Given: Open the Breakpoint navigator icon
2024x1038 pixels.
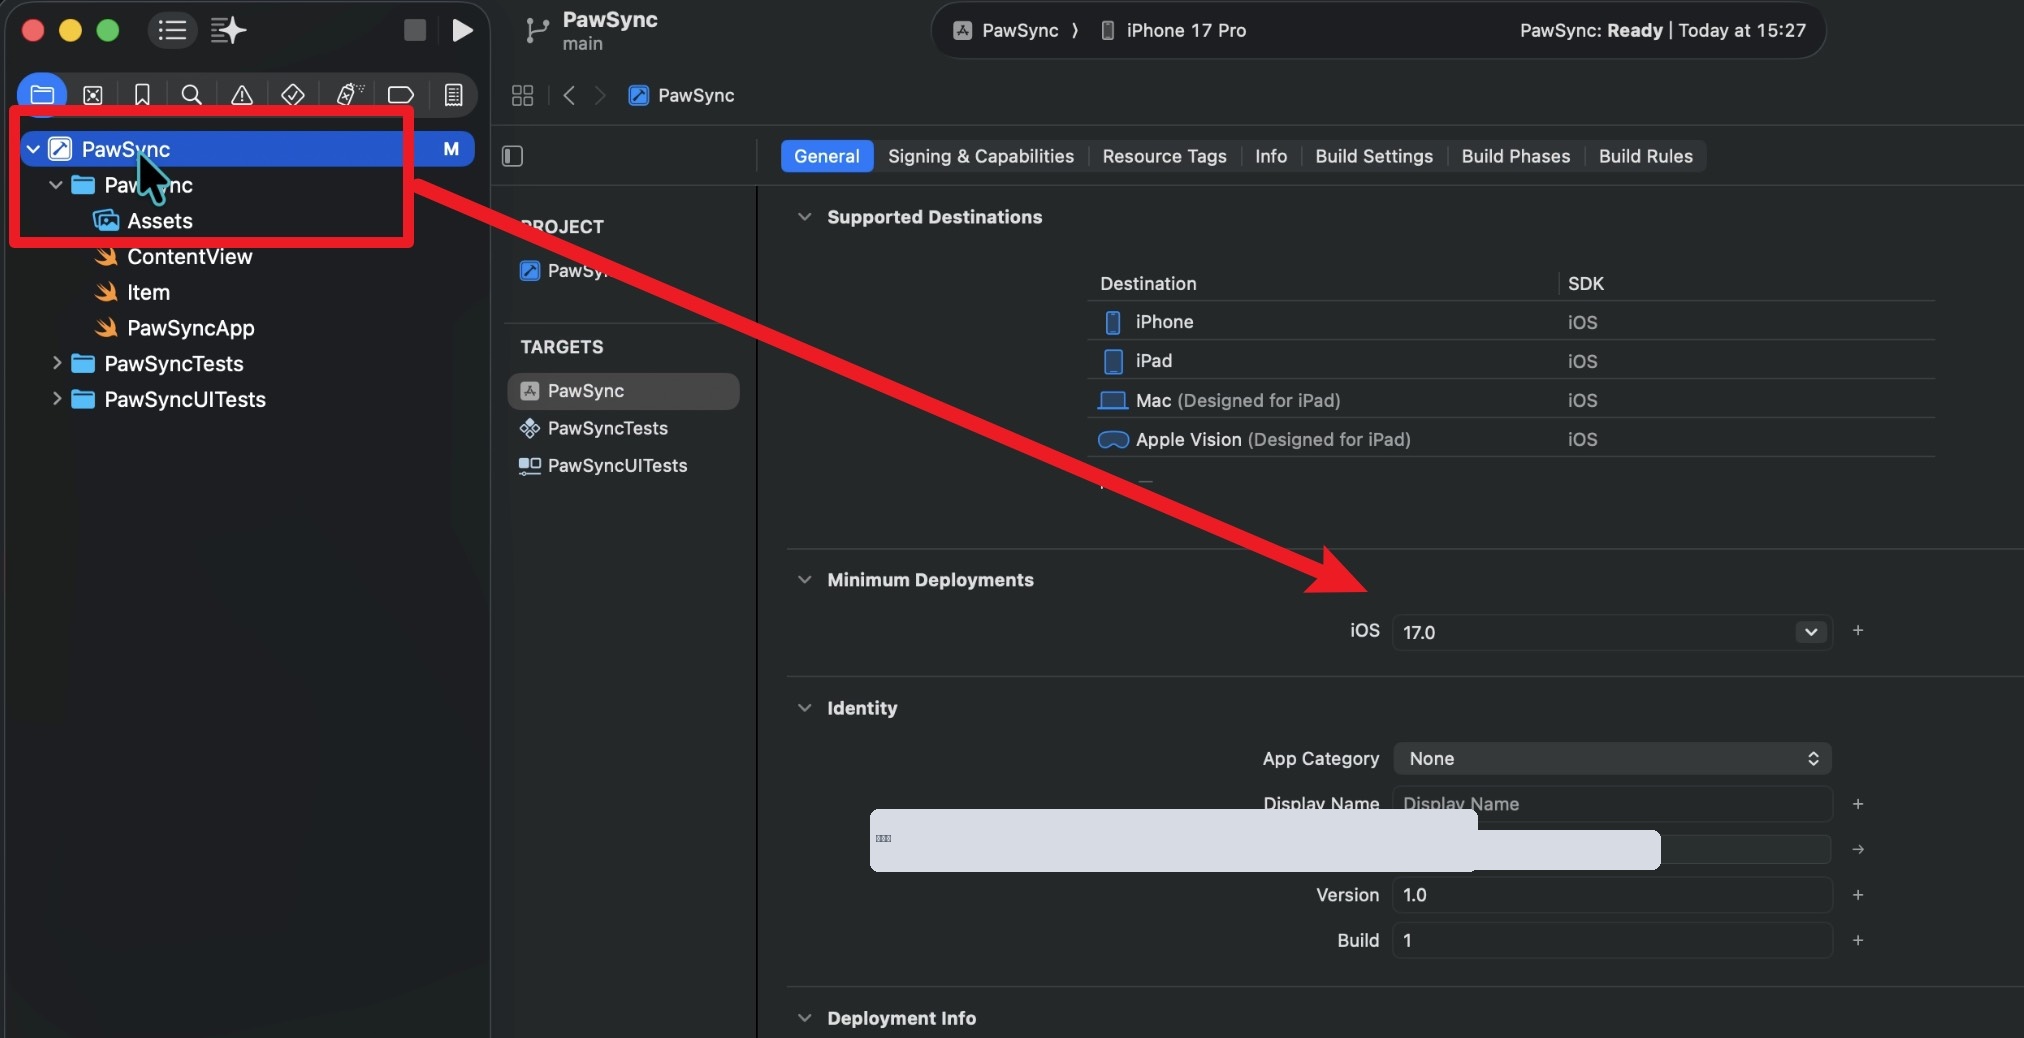Looking at the screenshot, I should pos(400,95).
